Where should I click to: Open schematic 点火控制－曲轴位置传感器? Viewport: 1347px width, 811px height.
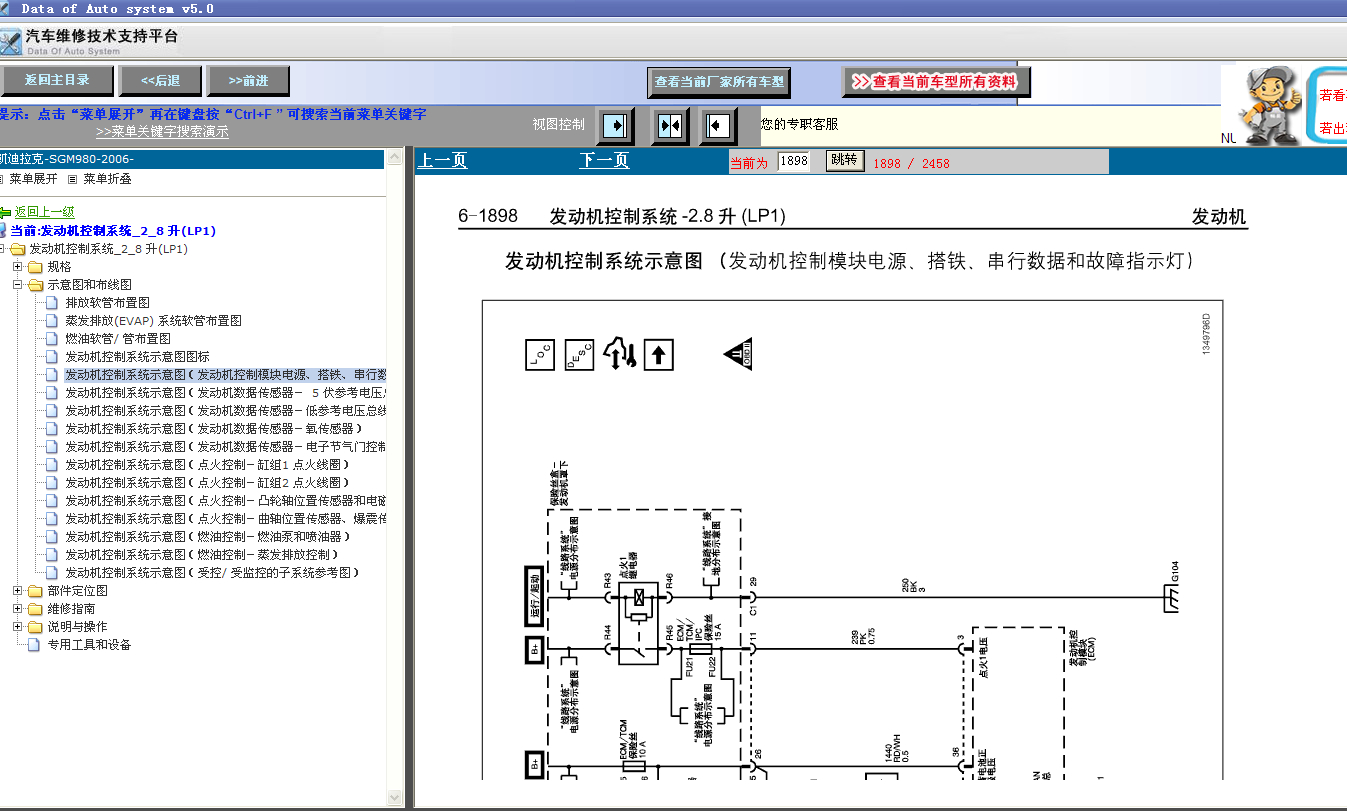(226, 519)
